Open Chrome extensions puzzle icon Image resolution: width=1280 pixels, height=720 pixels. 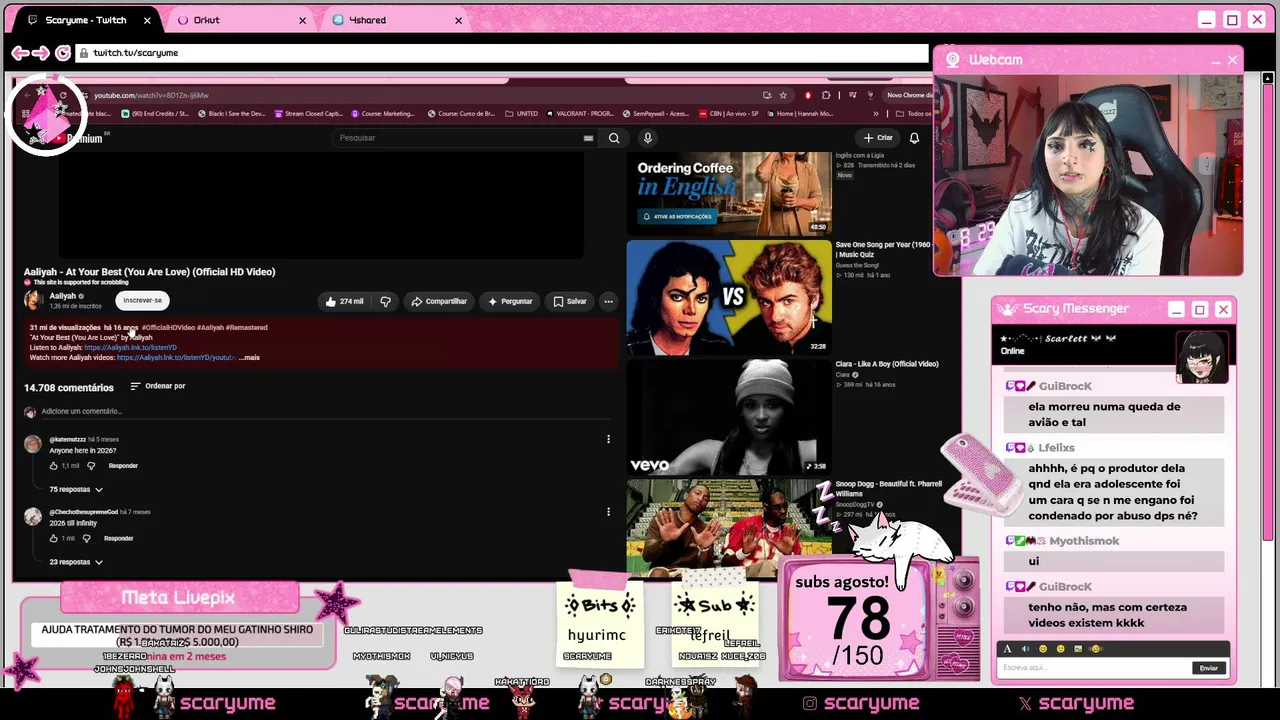826,95
